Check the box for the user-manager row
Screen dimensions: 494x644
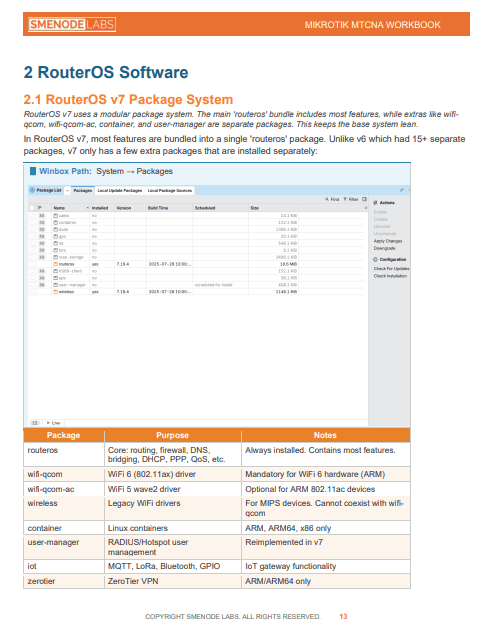coord(32,285)
